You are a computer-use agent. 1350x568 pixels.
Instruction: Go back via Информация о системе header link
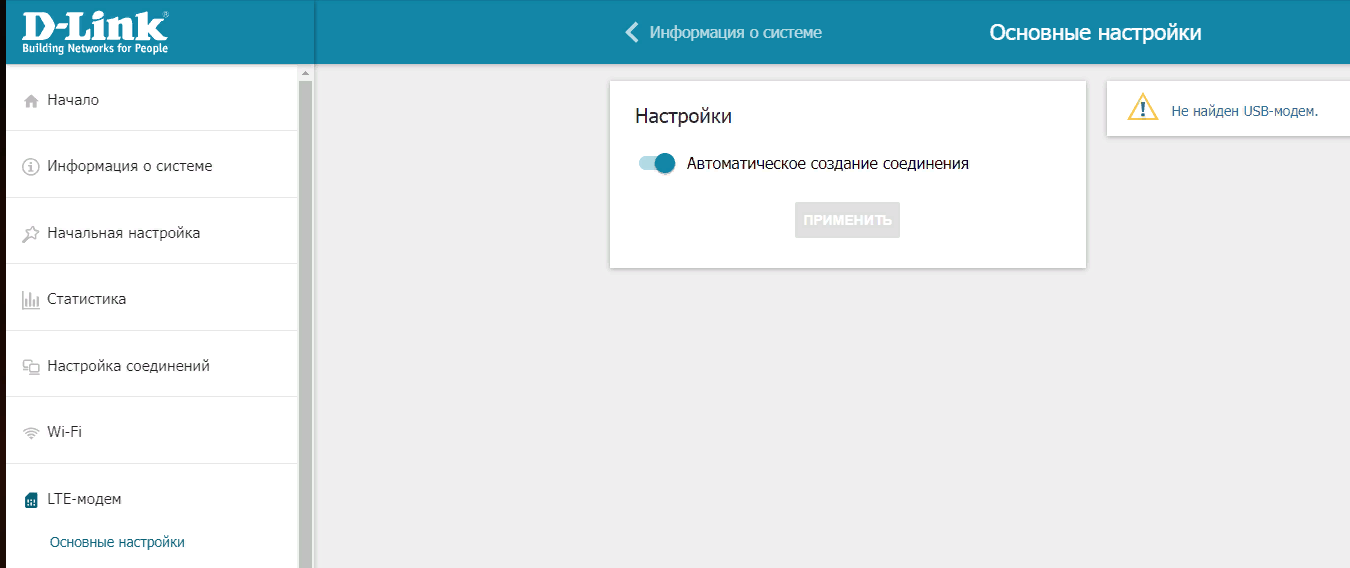pos(735,32)
